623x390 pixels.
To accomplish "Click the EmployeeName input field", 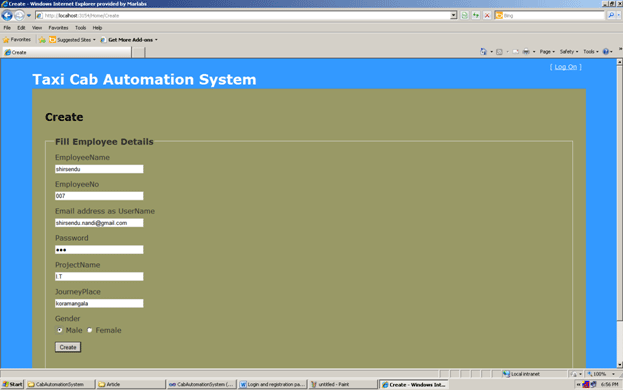I will coord(99,169).
